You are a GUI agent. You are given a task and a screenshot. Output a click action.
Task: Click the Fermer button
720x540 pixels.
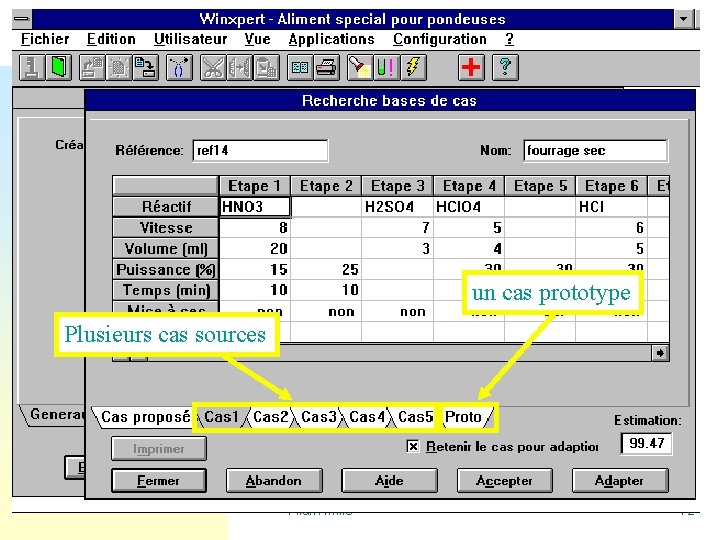pos(158,481)
